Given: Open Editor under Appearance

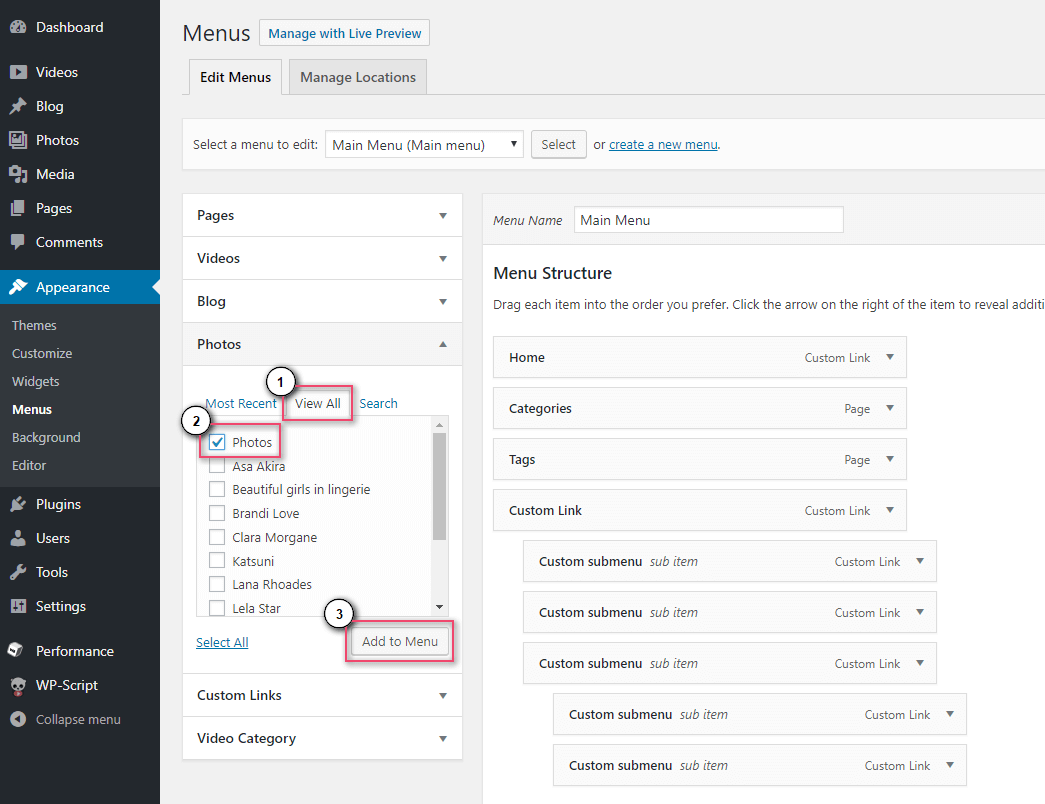Looking at the screenshot, I should [29, 465].
